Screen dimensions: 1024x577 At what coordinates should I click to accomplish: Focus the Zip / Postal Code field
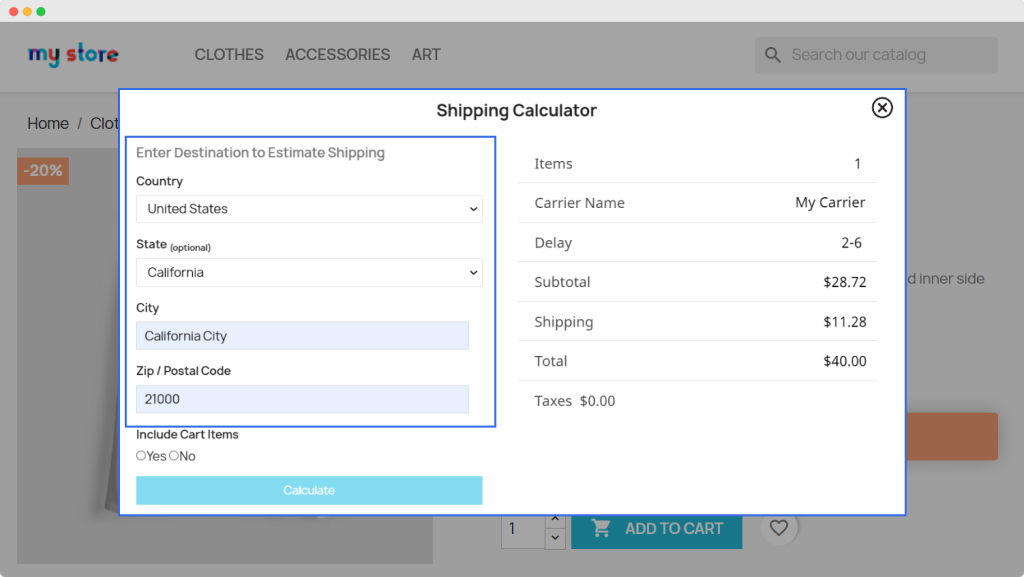click(x=302, y=399)
